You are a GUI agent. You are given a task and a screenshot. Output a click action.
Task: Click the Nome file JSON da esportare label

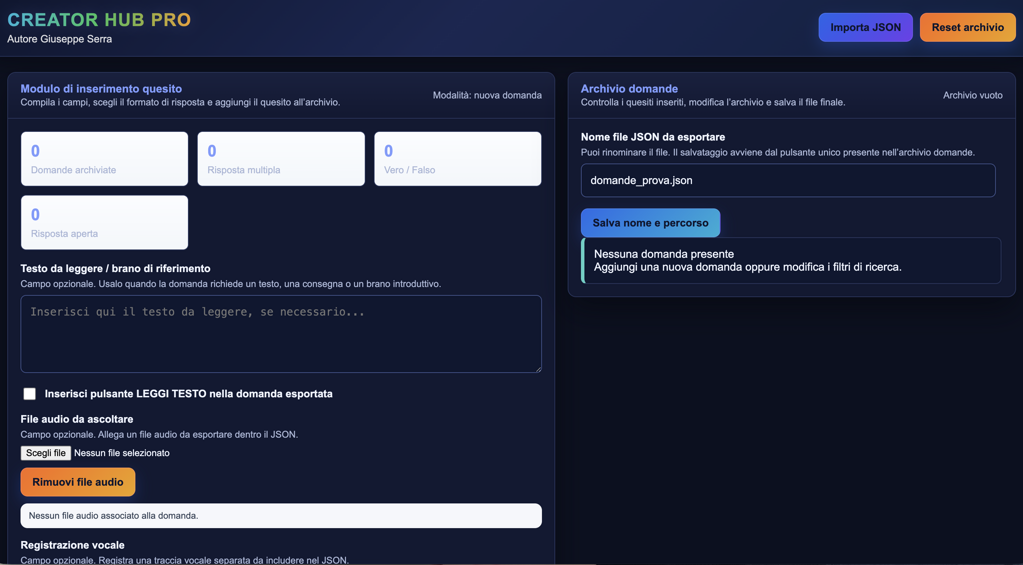point(652,137)
